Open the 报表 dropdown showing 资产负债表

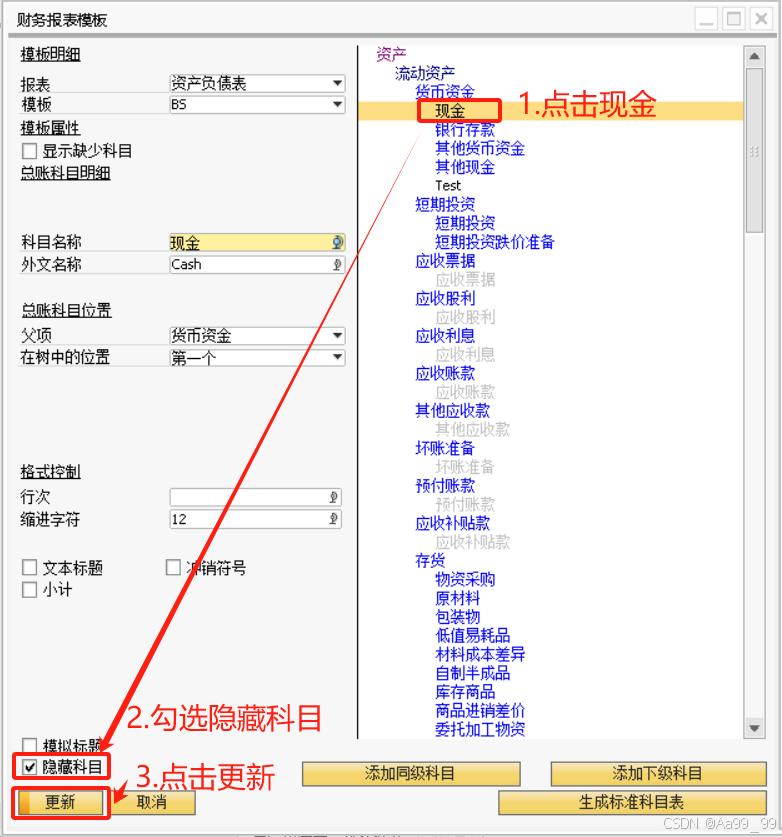point(257,83)
